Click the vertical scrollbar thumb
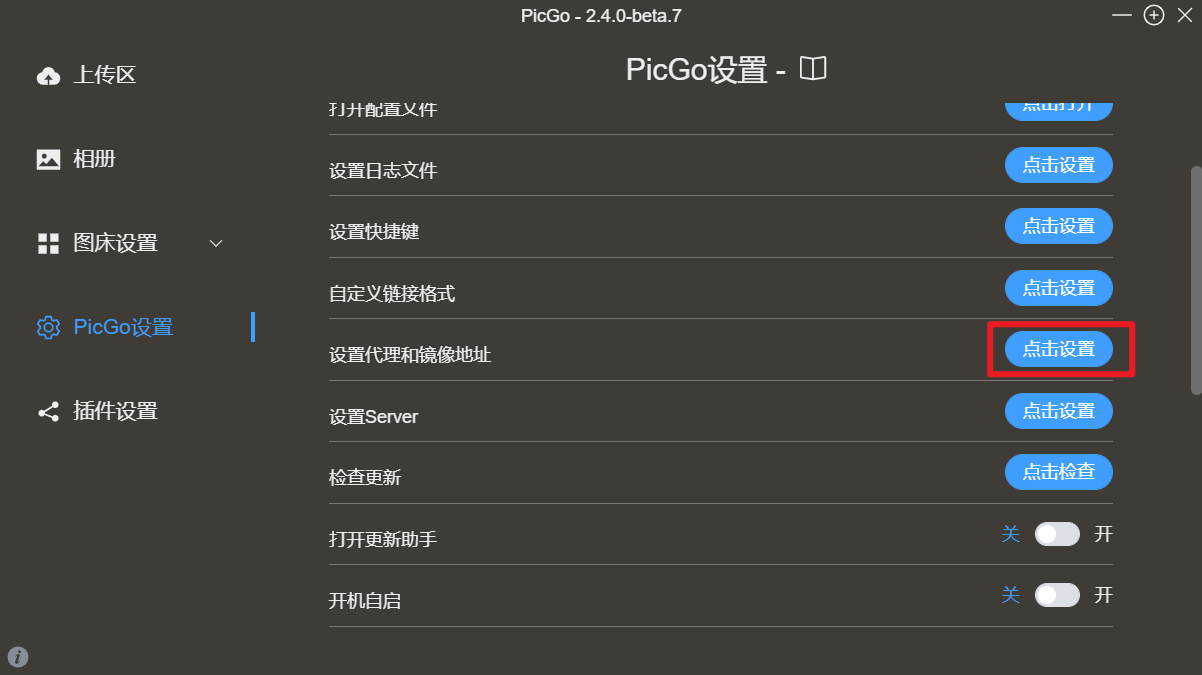Viewport: 1202px width, 675px height. pyautogui.click(x=1195, y=280)
